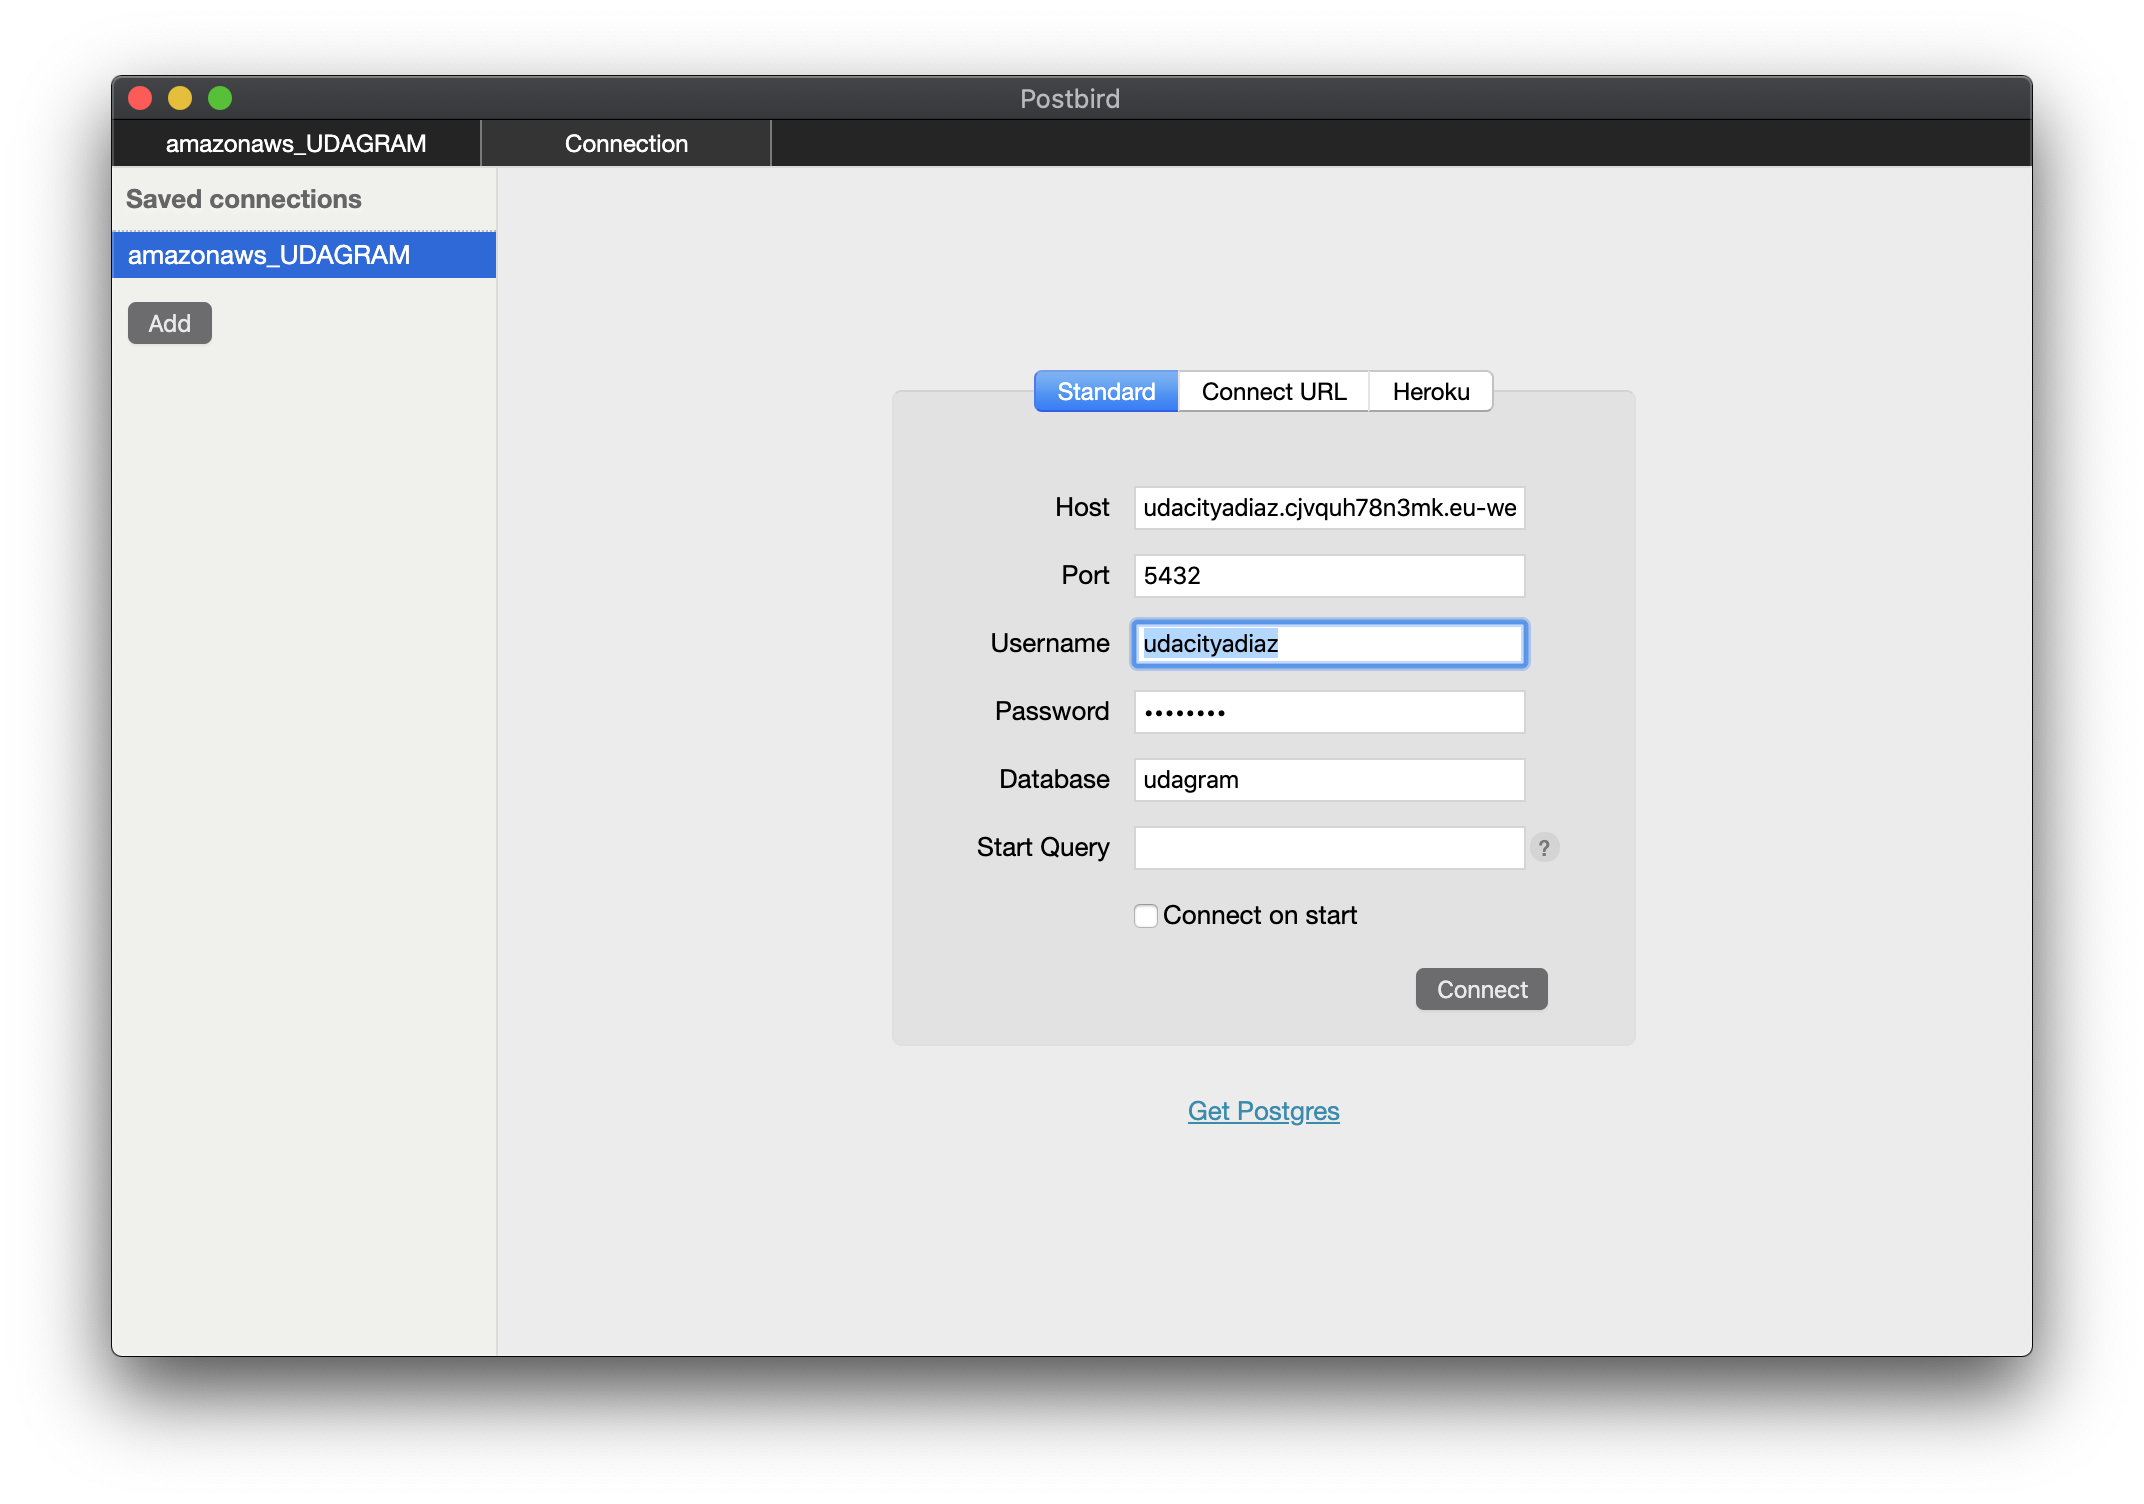Click the red close window button
The image size is (2144, 1504).
click(140, 98)
